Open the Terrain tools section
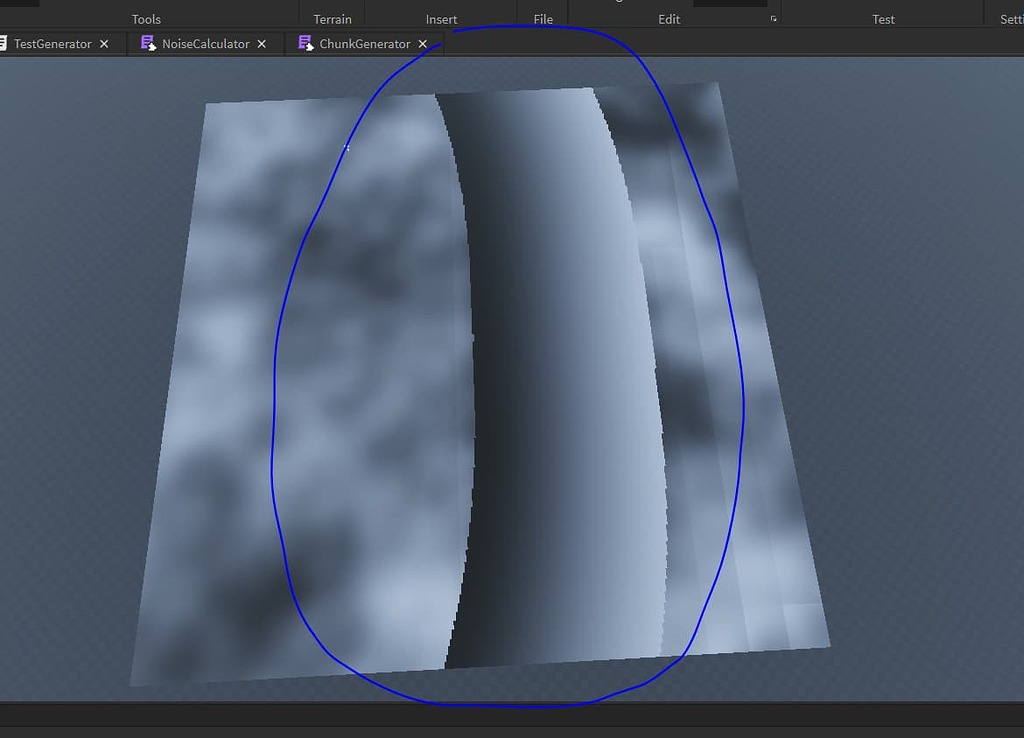Viewport: 1024px width, 738px height. (331, 18)
